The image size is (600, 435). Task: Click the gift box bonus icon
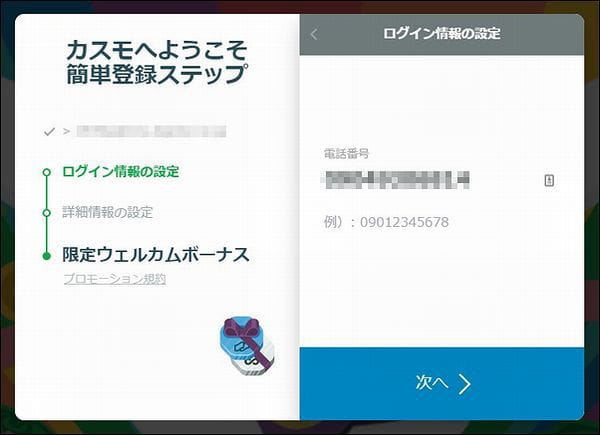[247, 346]
